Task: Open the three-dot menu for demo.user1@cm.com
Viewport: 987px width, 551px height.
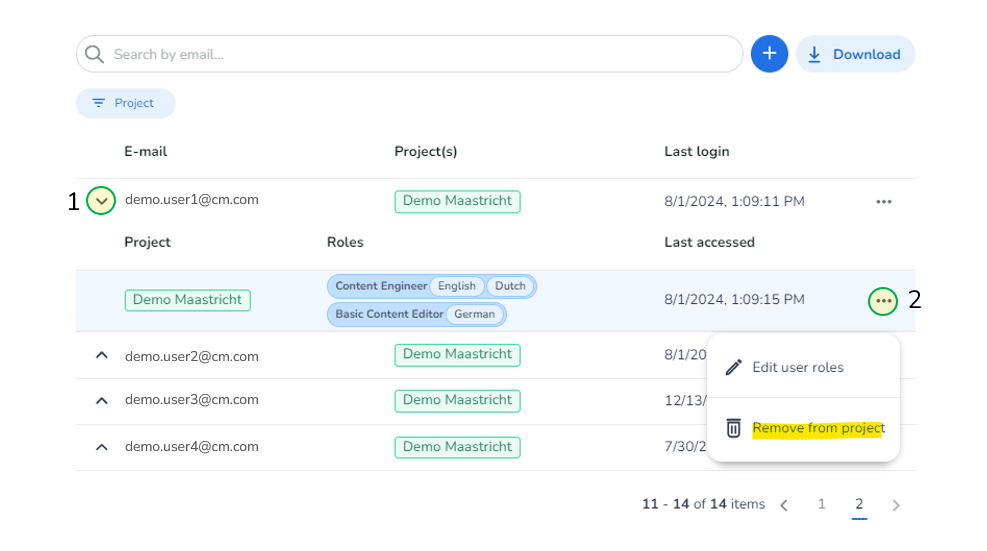Action: pyautogui.click(x=883, y=201)
